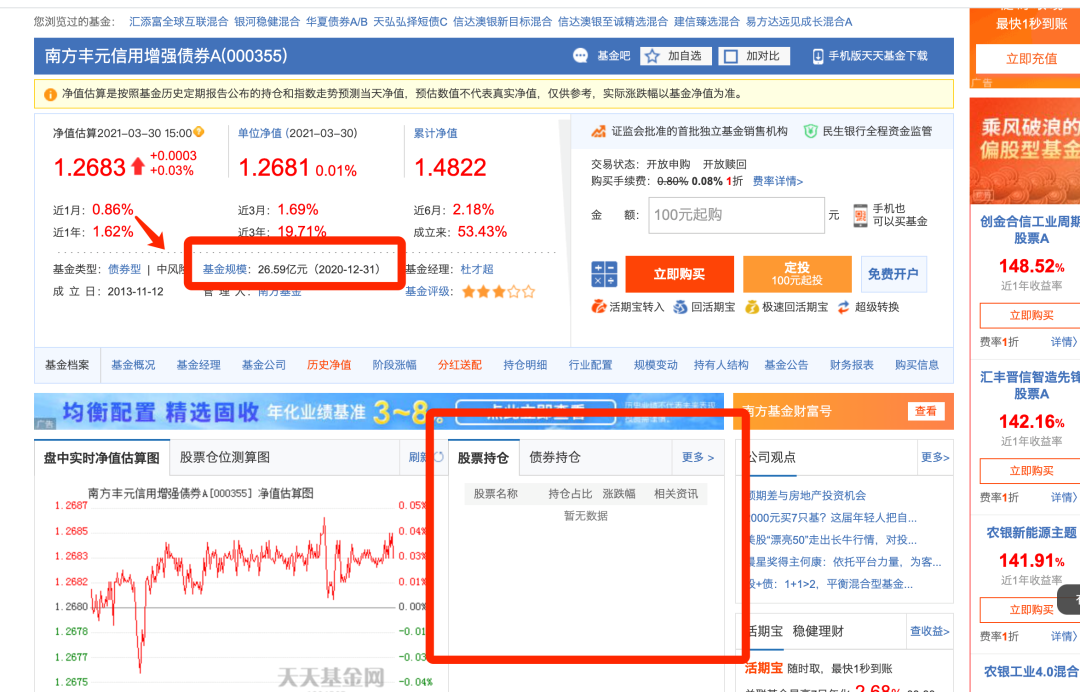Open 农银新能源主题 fund link
This screenshot has width=1080, height=692.
pyautogui.click(x=1031, y=532)
